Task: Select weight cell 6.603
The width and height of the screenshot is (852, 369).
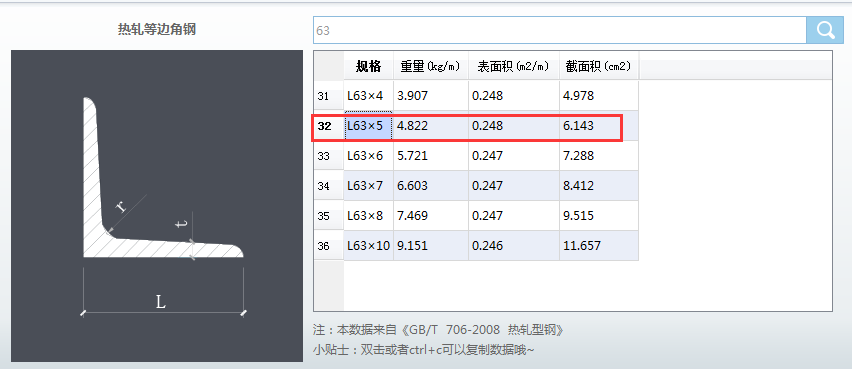Action: click(431, 186)
